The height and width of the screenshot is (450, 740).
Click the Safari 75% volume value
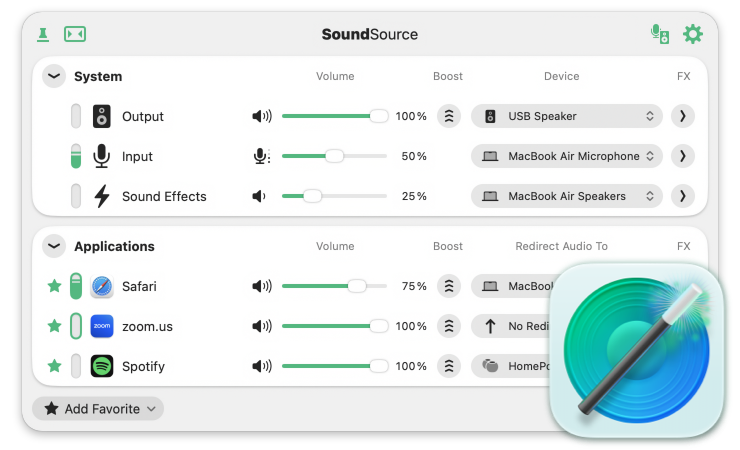coord(414,286)
